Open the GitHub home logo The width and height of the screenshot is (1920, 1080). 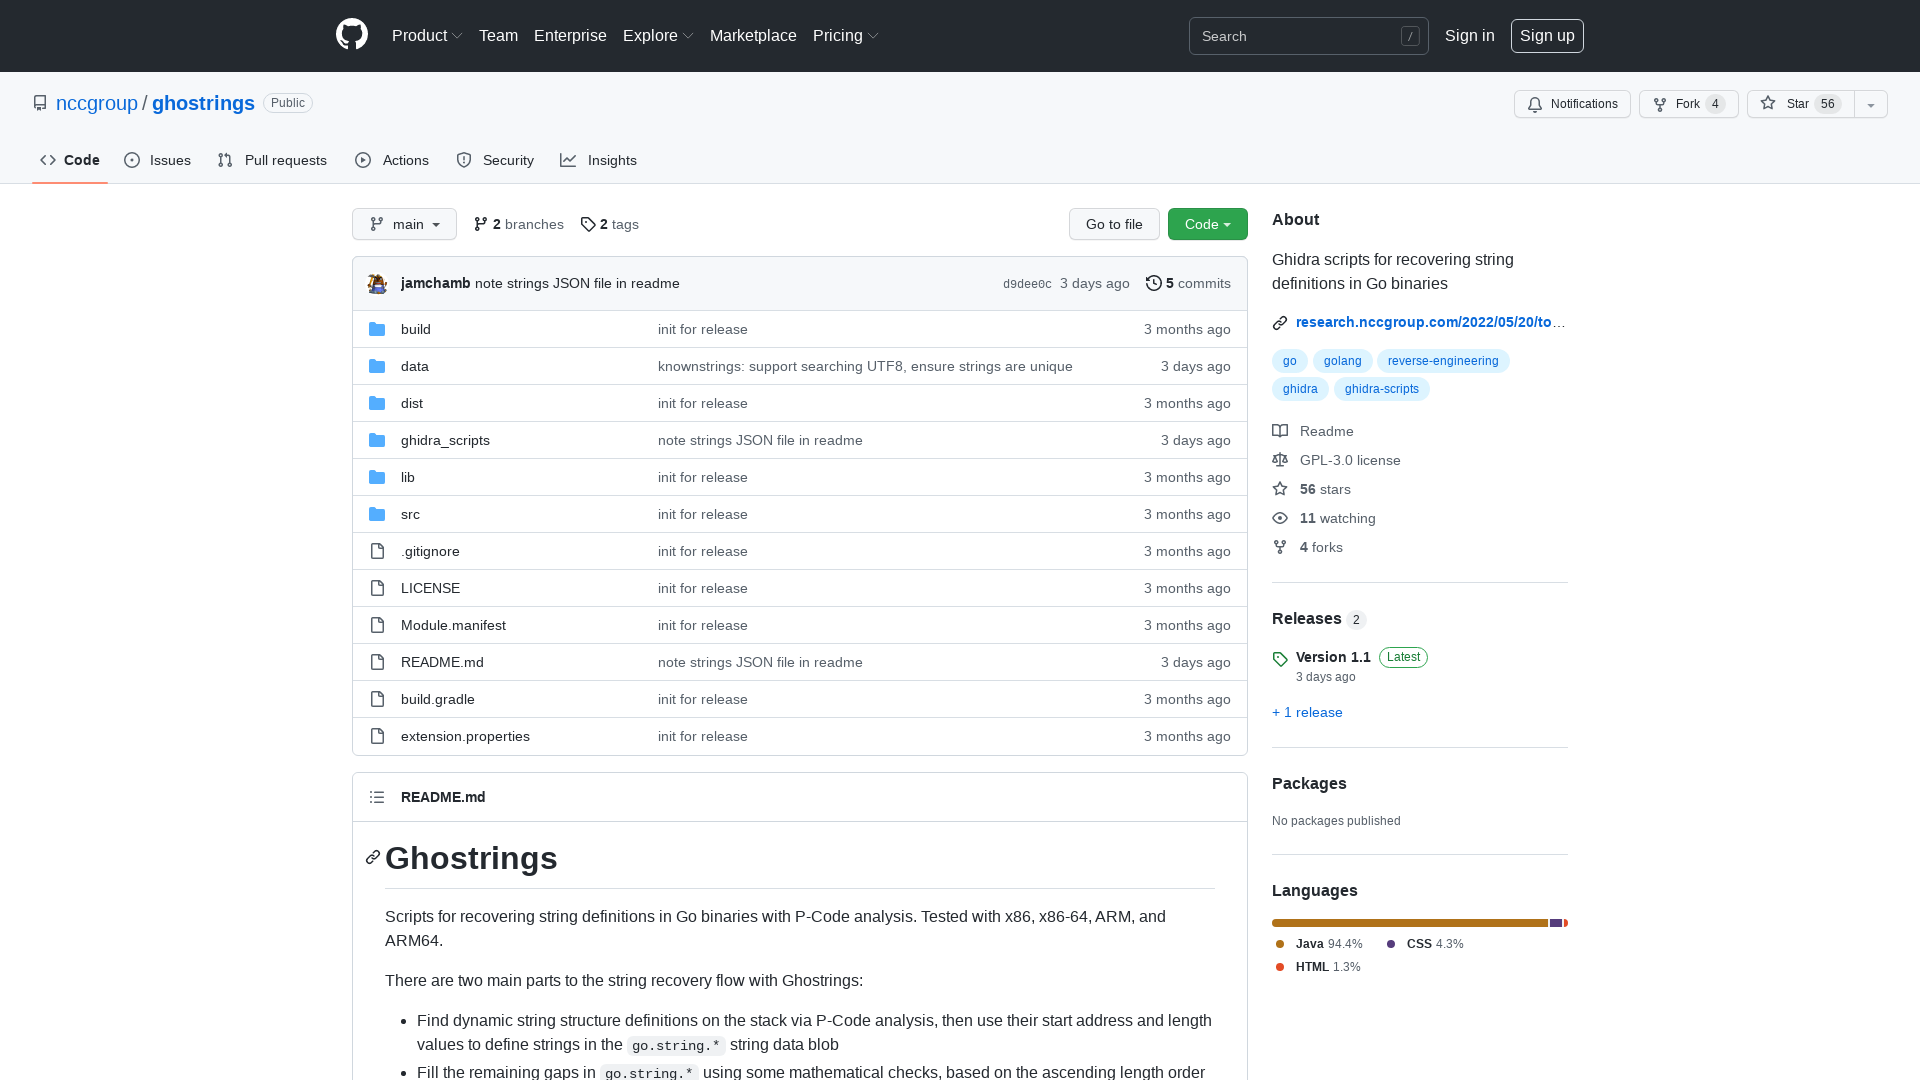352,35
